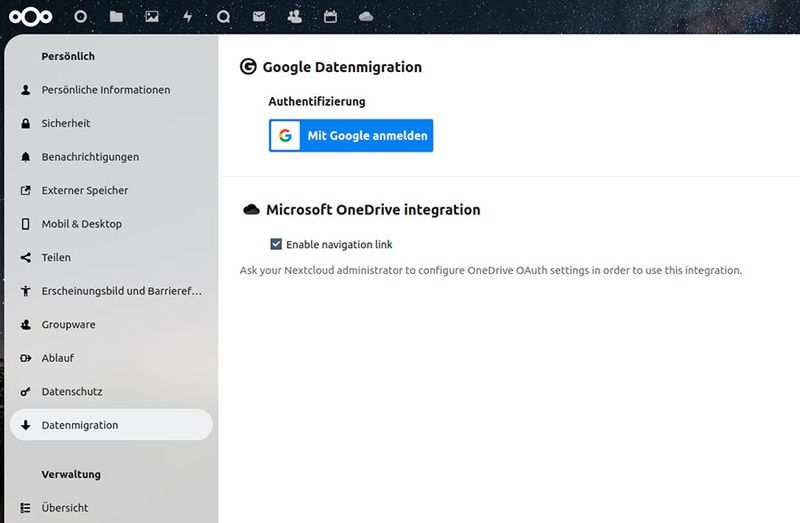
Task: Click the flow icon beside Ablauf
Action: click(x=26, y=358)
